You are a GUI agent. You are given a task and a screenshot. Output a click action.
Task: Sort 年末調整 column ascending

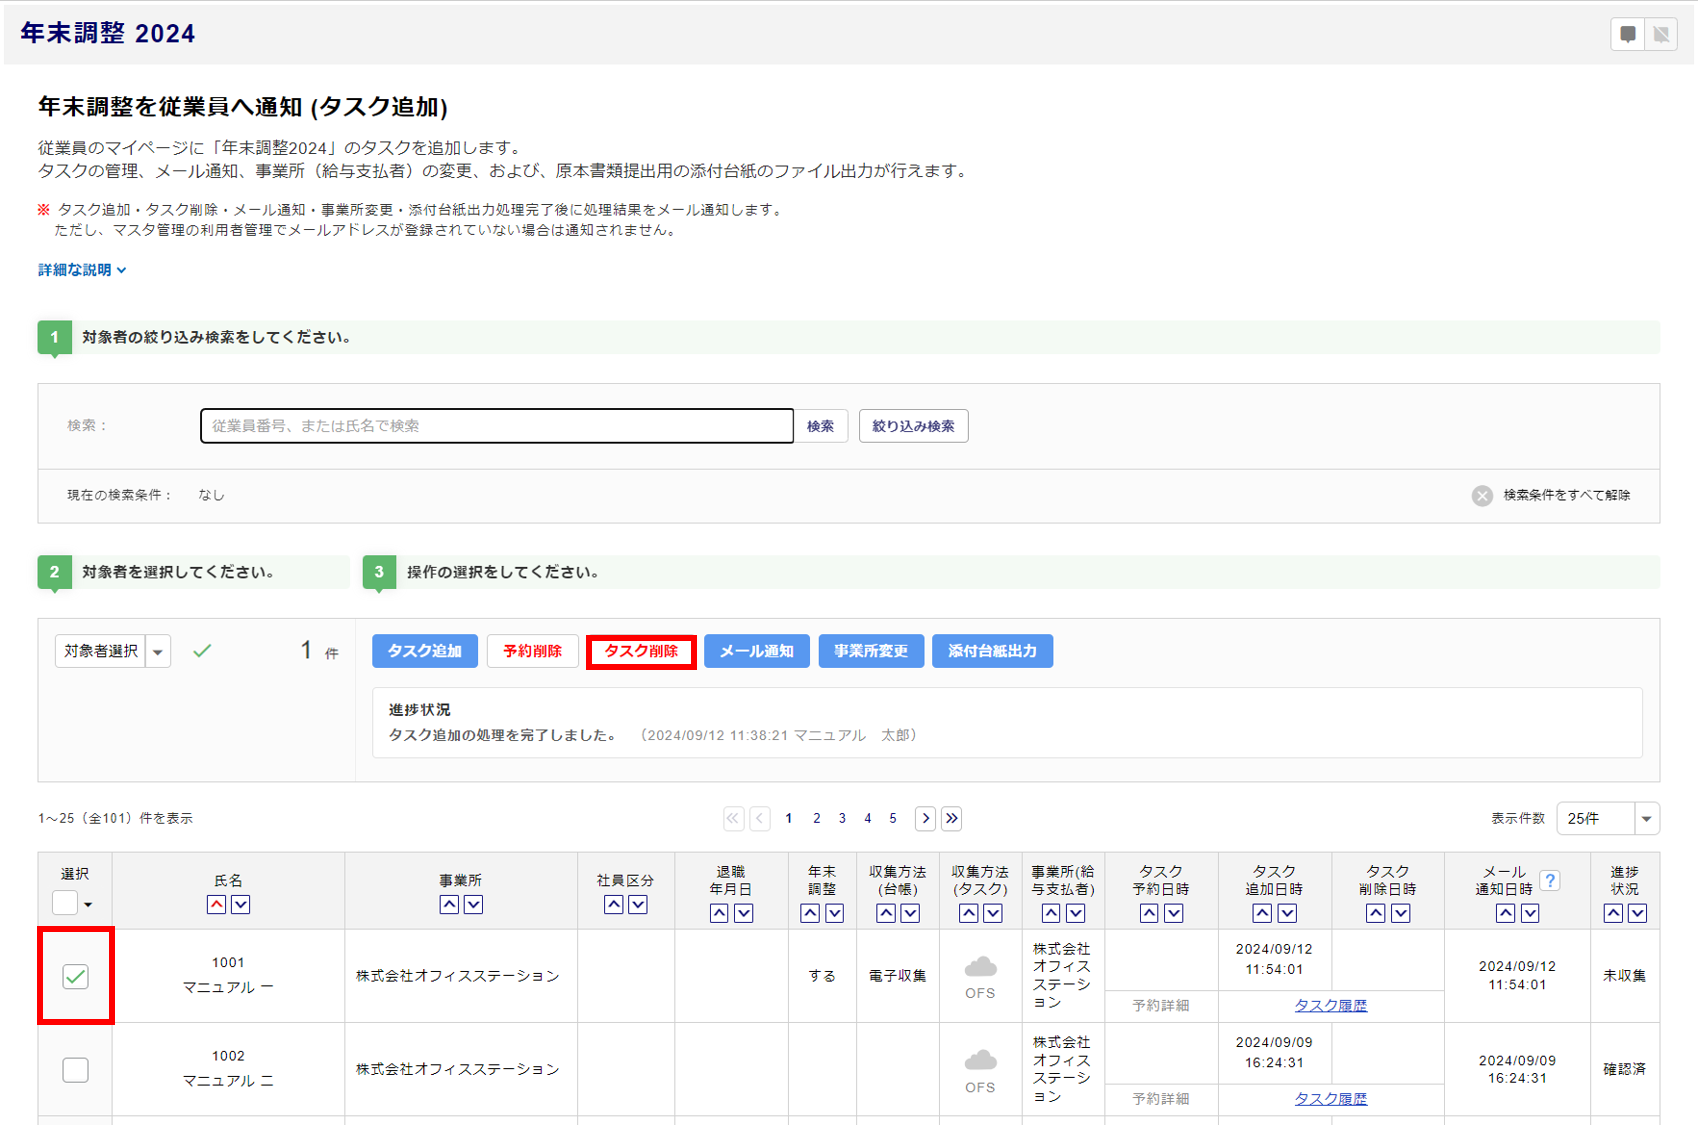[810, 913]
